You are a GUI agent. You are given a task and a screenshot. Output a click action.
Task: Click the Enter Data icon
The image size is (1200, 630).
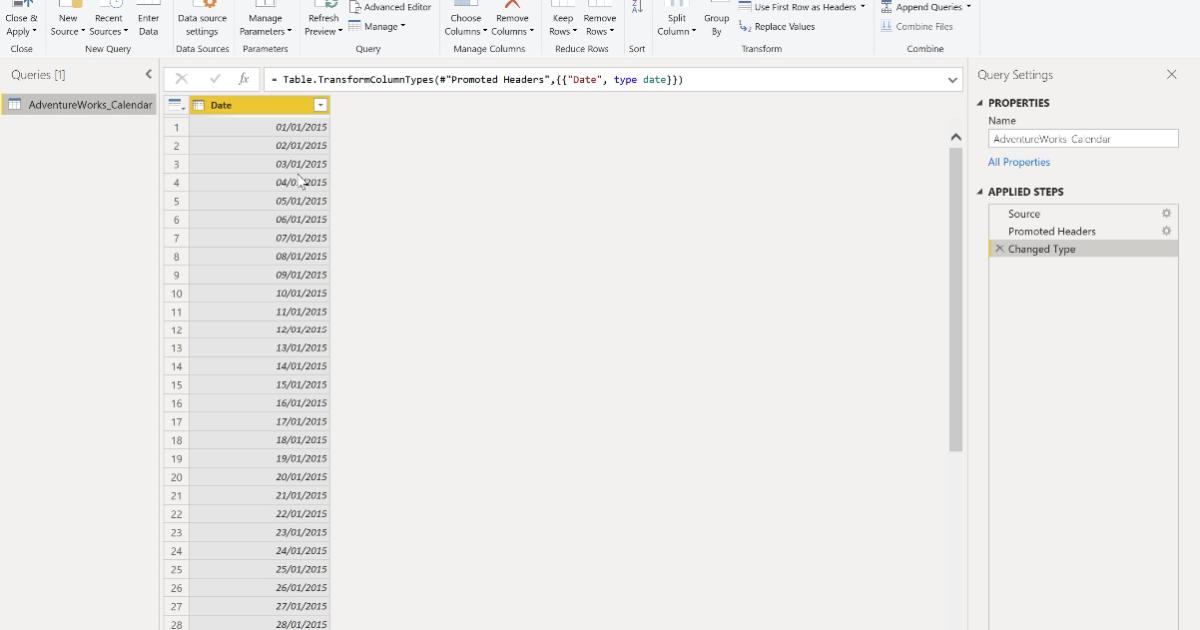pos(148,17)
